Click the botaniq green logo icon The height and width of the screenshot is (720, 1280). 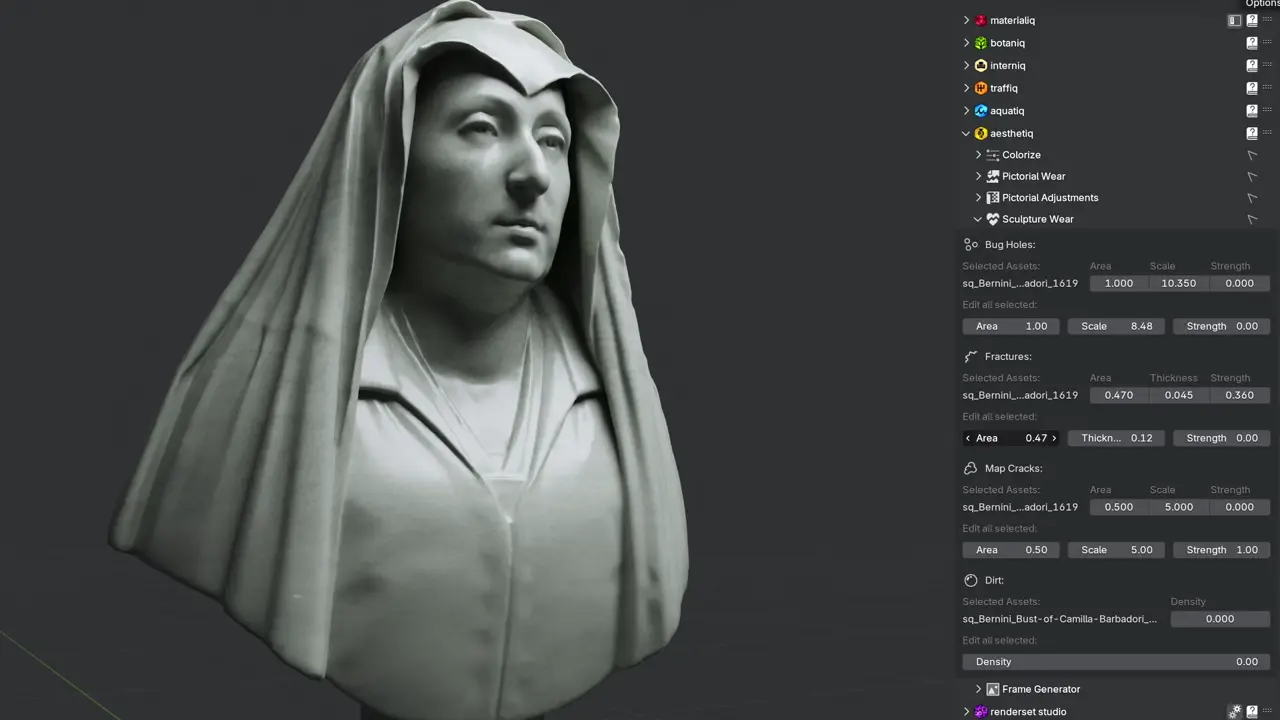[x=981, y=43]
